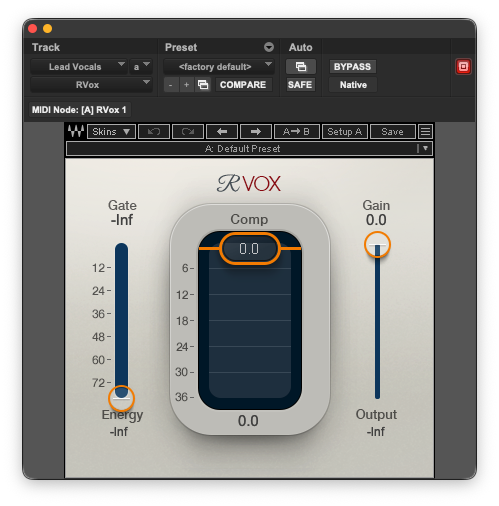Toggle automation SAFE mode
This screenshot has height=506, width=499.
coord(300,85)
